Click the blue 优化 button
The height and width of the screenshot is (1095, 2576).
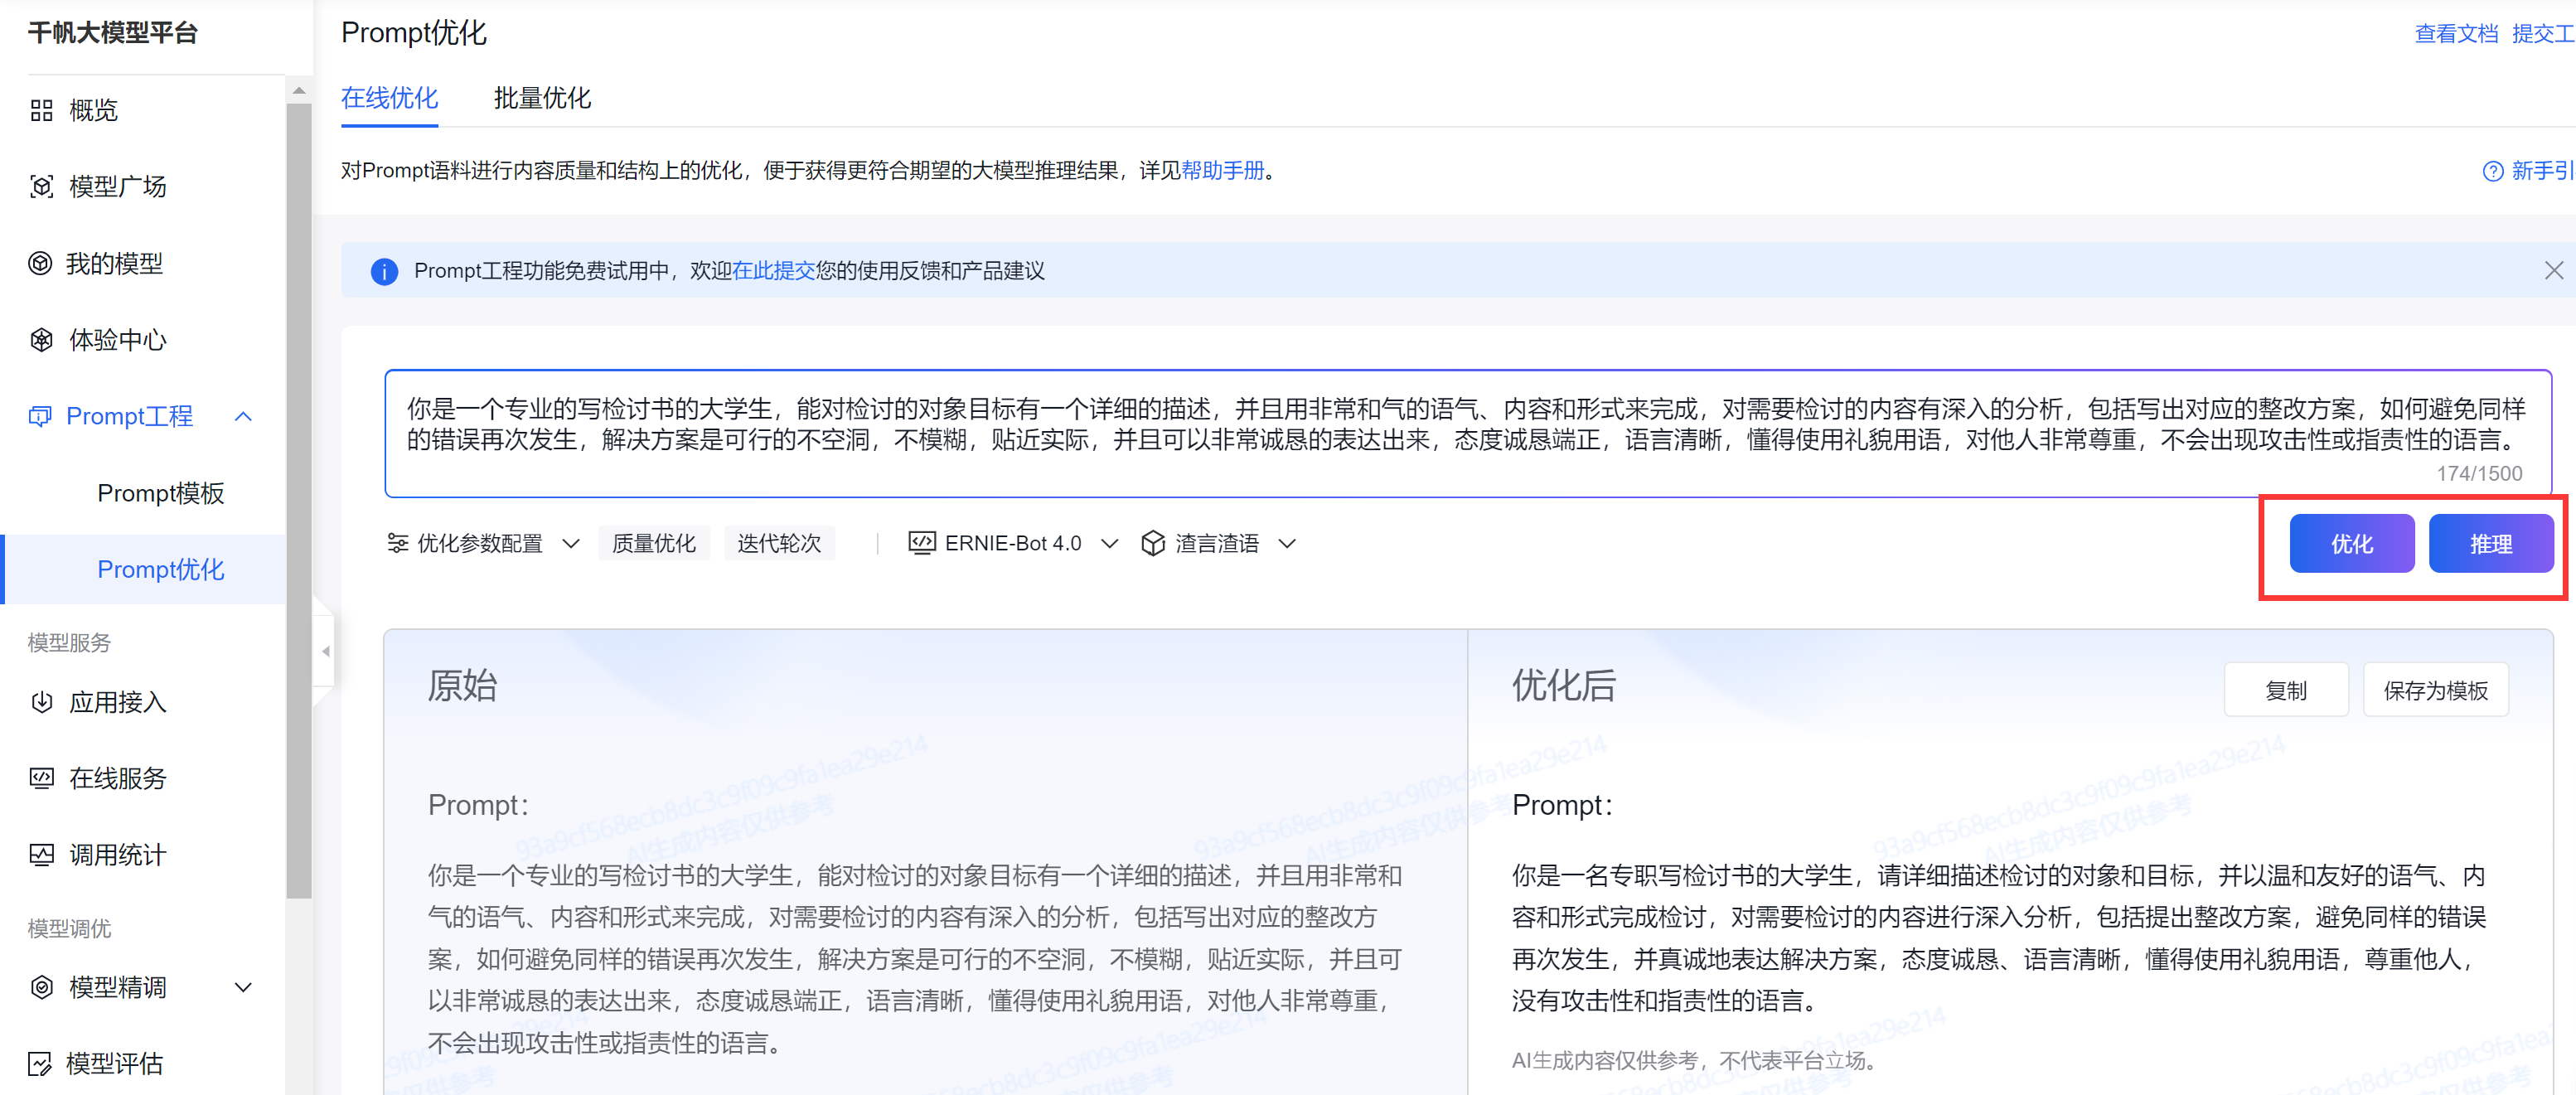point(2351,544)
